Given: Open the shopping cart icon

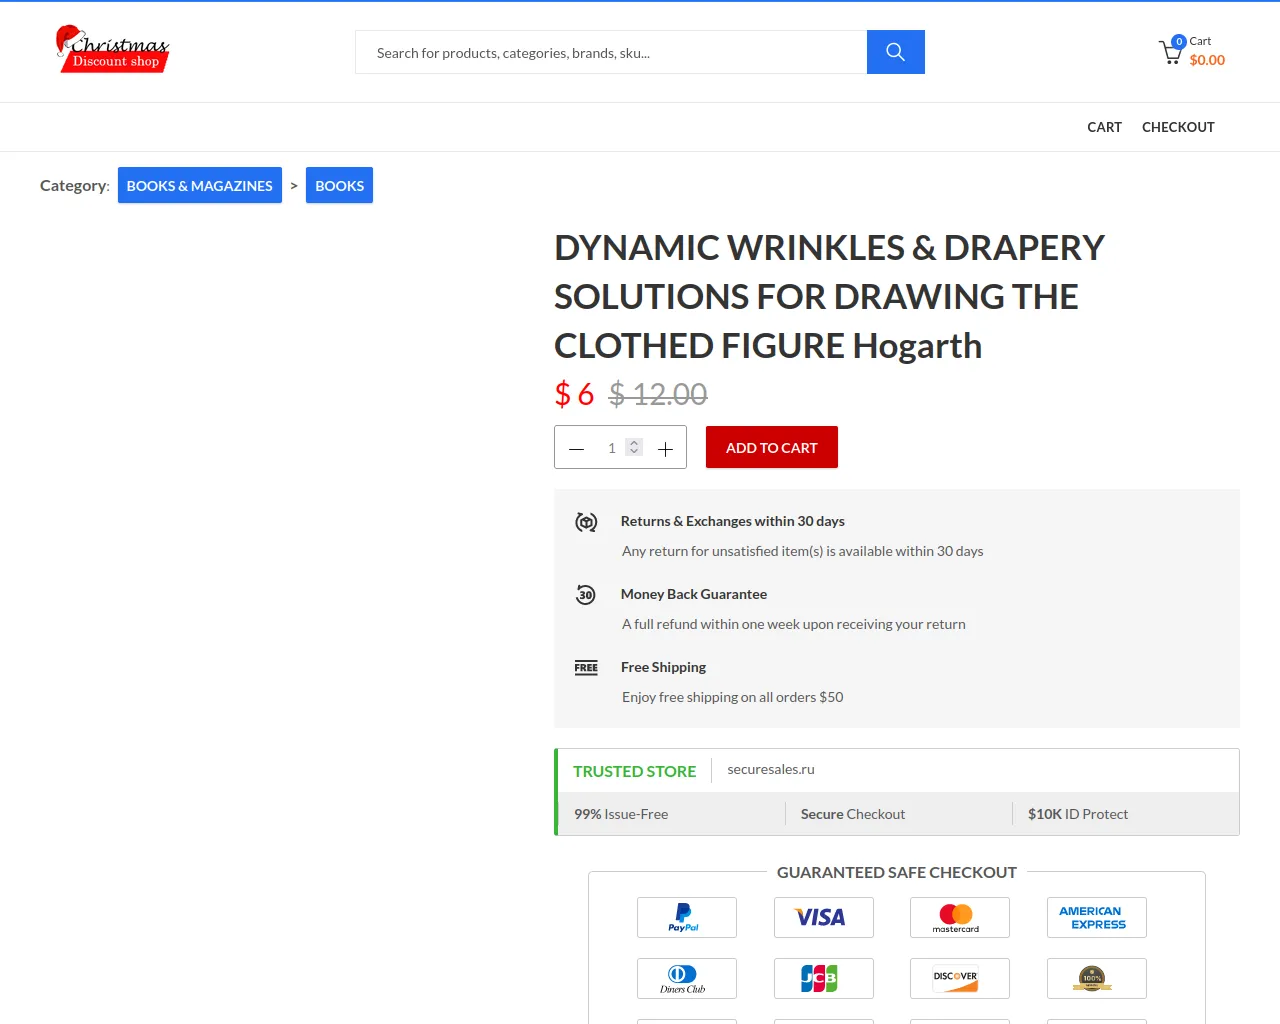Looking at the screenshot, I should point(1170,52).
